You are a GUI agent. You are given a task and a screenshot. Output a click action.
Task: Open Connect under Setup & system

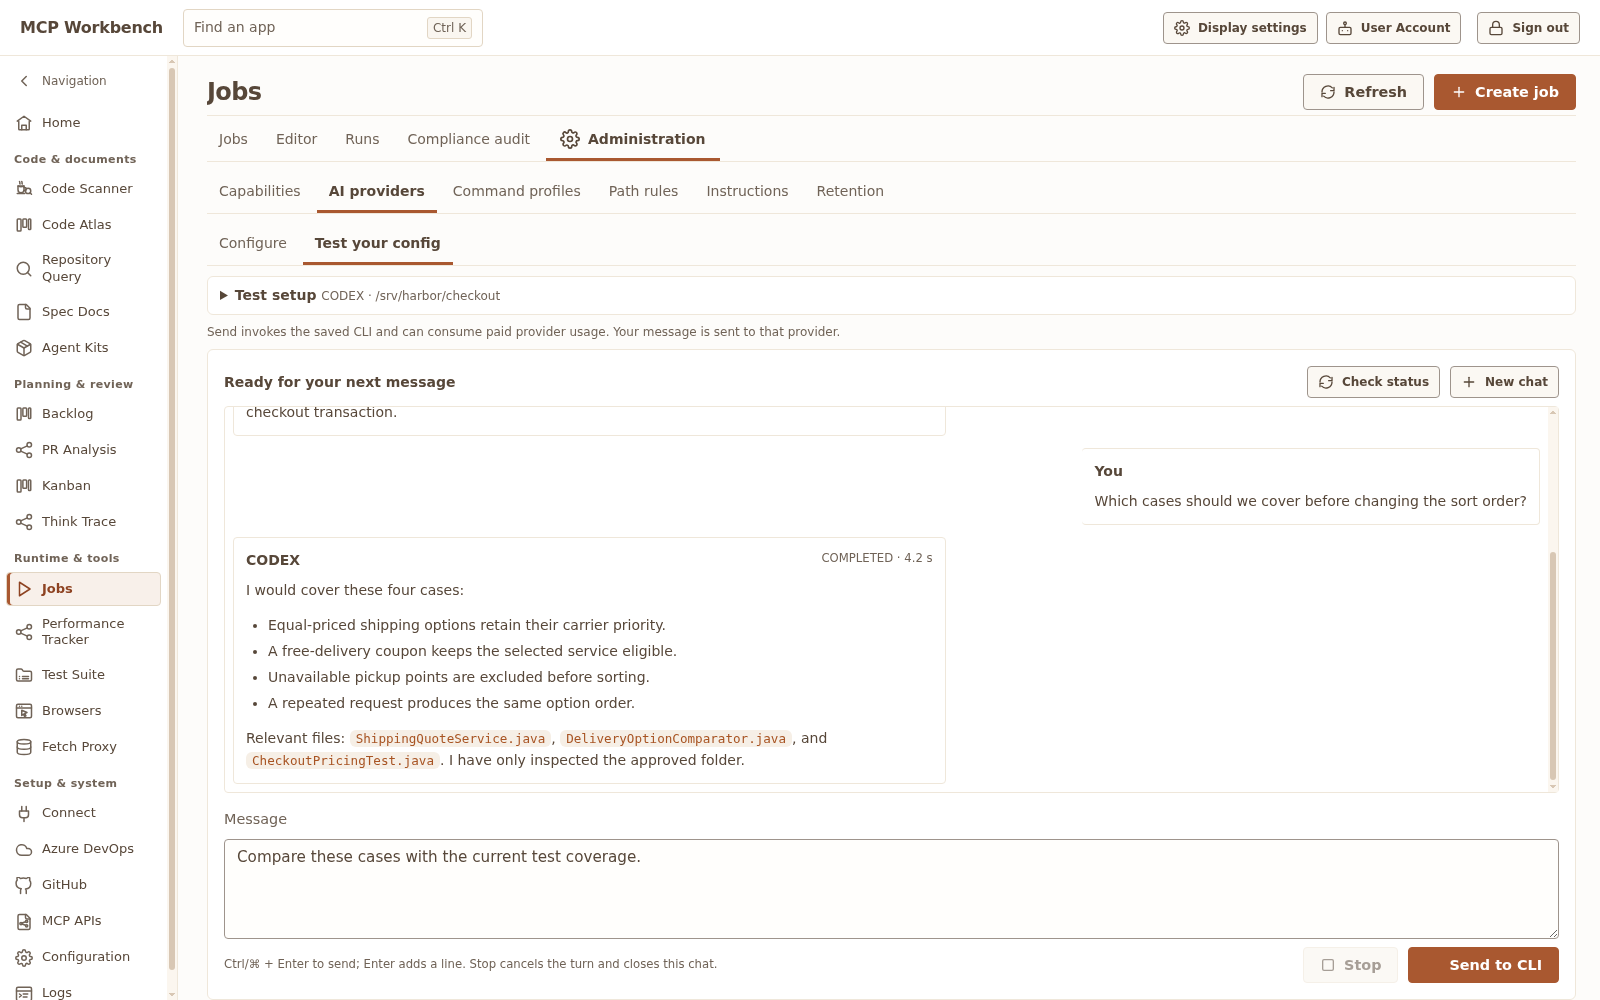pos(84,813)
